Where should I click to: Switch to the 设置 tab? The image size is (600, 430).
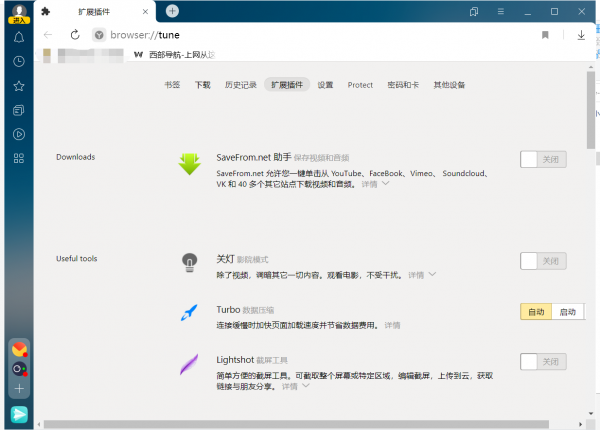pos(325,85)
